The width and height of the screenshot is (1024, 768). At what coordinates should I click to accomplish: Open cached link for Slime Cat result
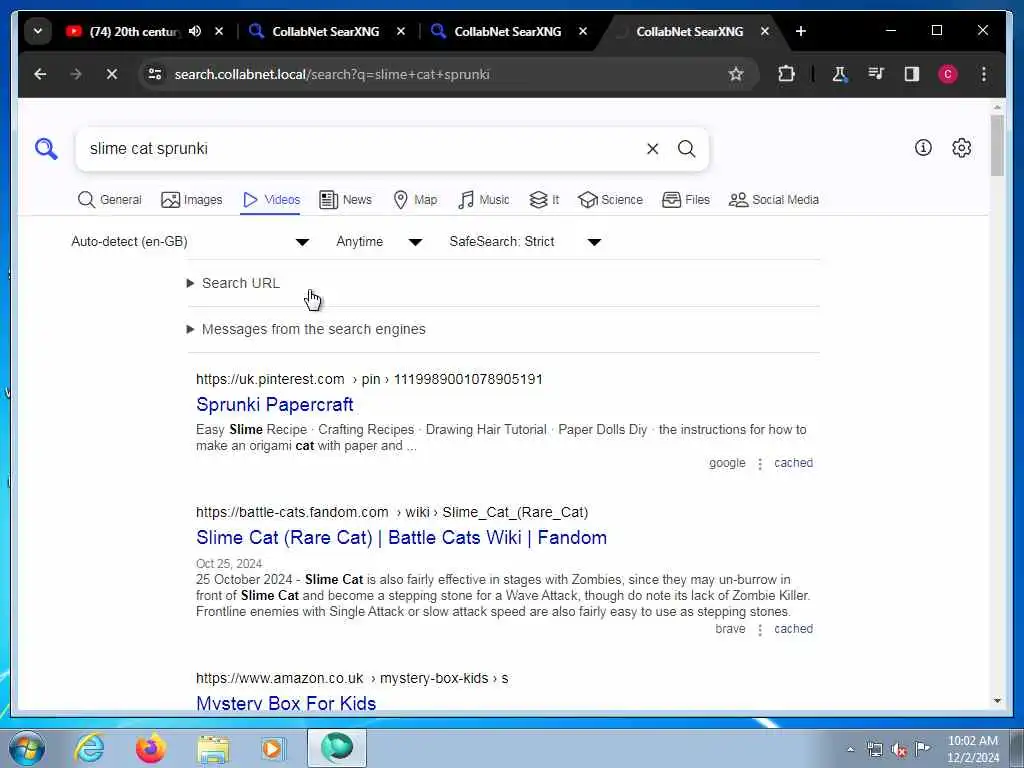tap(793, 629)
